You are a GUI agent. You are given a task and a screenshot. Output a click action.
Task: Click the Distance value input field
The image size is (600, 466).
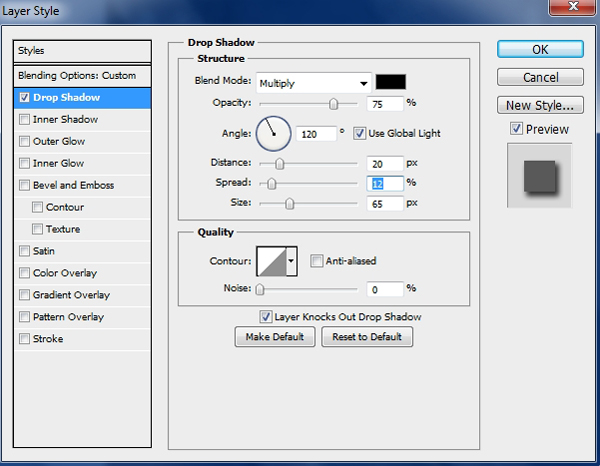pos(384,164)
